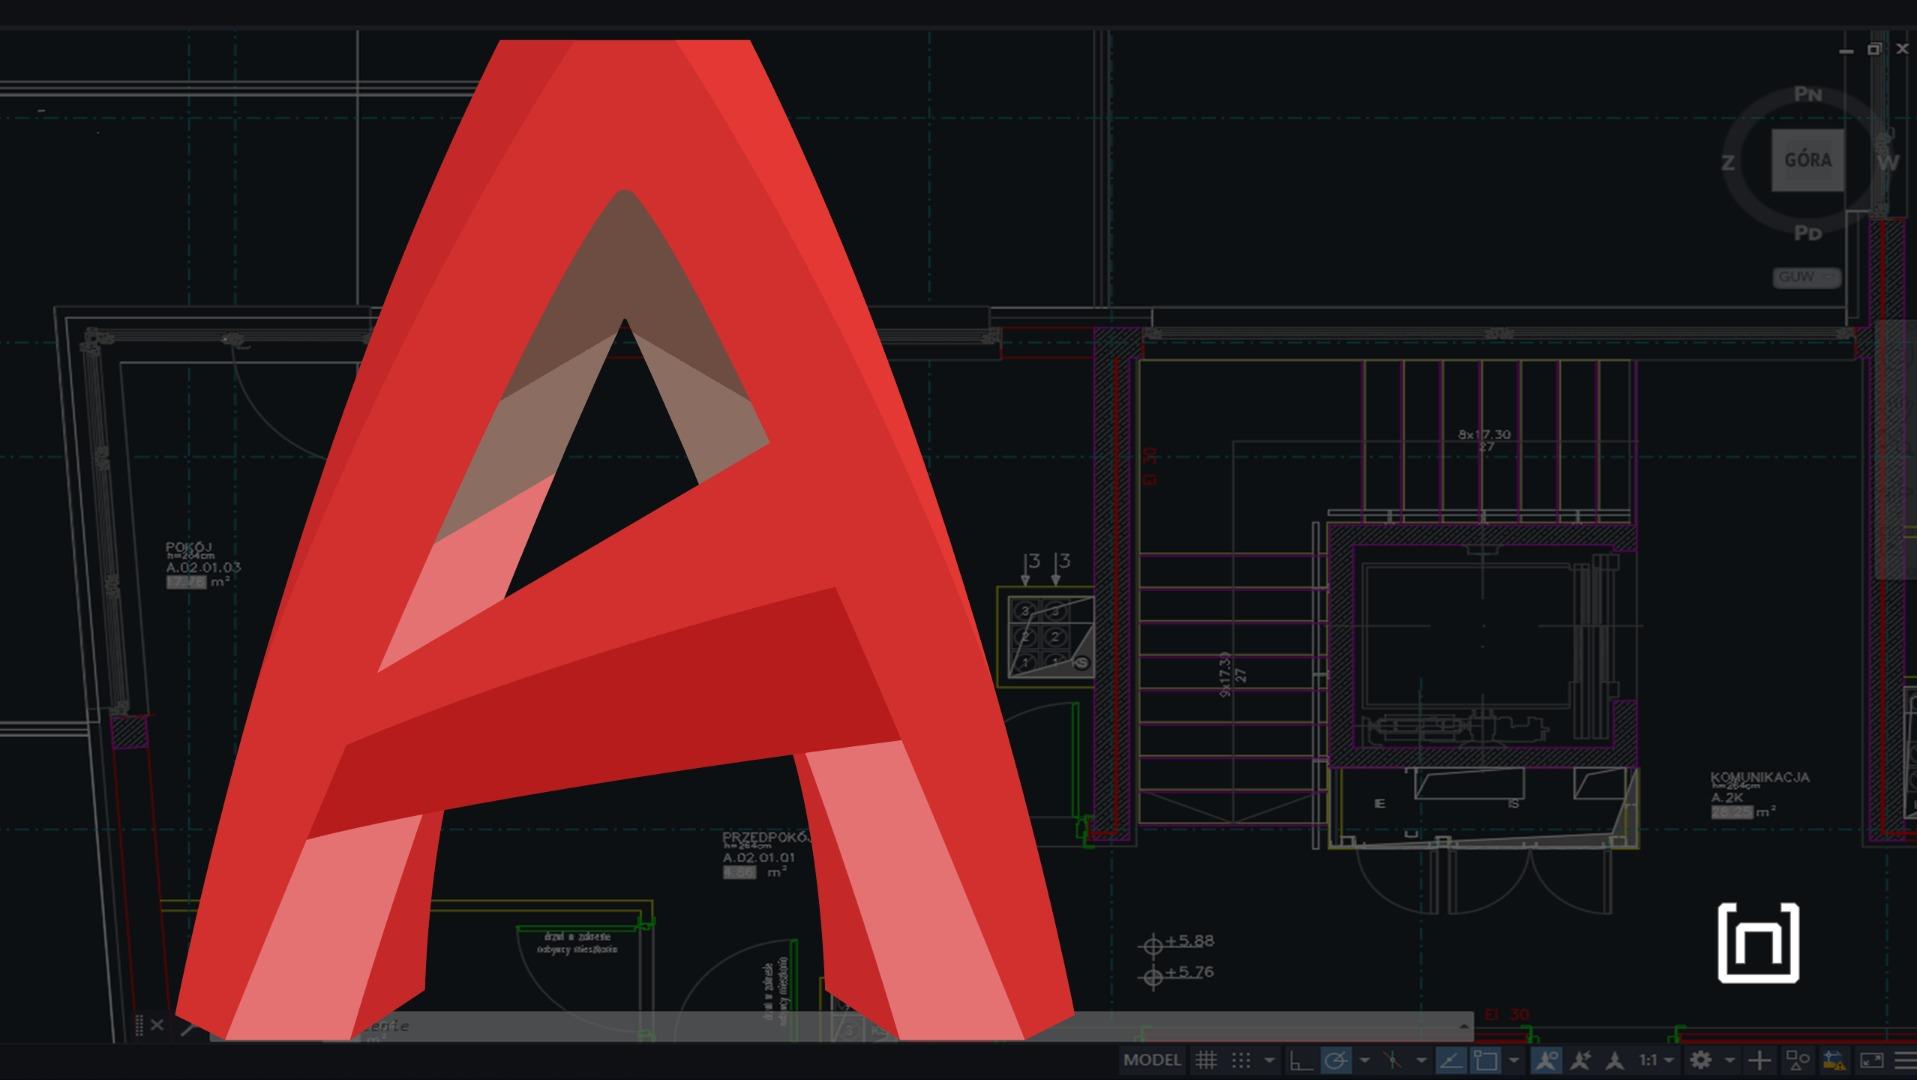
Task: Toggle snap mode dots icon
Action: point(1241,1060)
